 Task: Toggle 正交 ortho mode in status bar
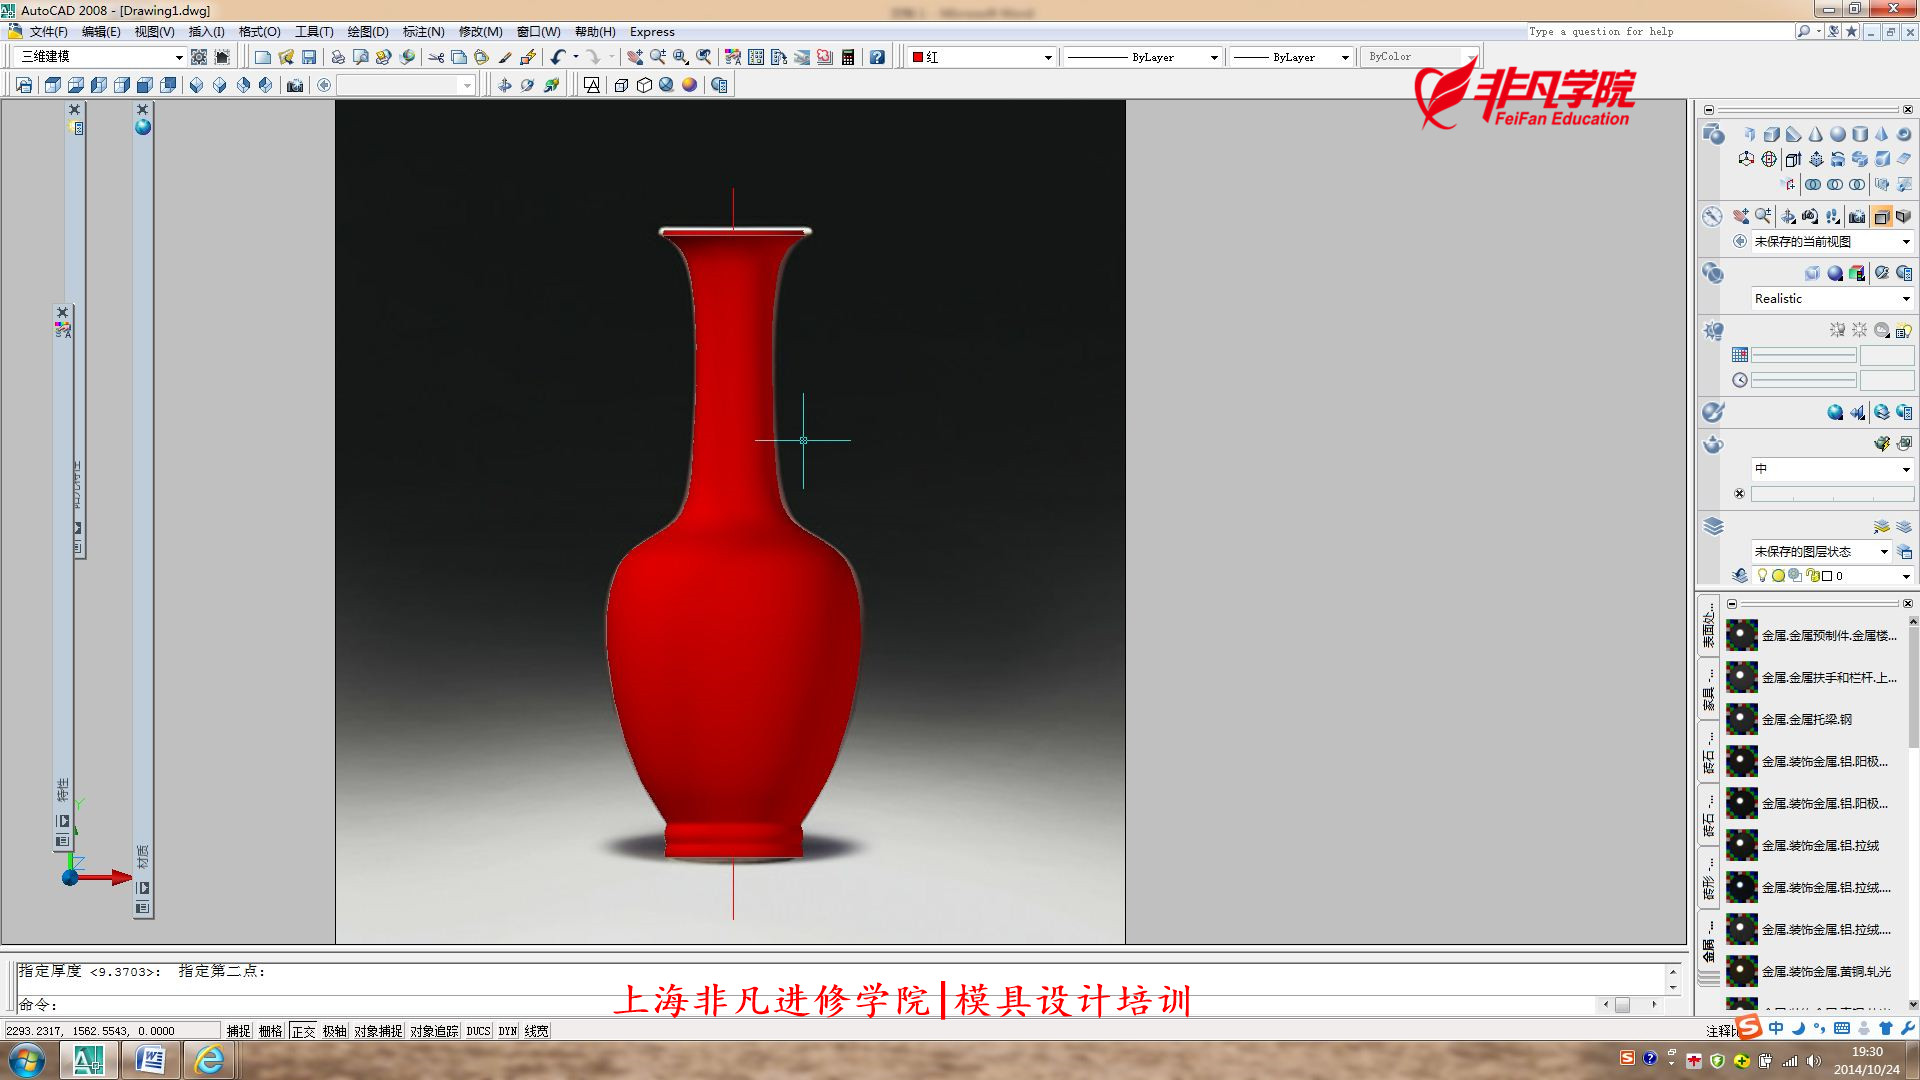(303, 1031)
